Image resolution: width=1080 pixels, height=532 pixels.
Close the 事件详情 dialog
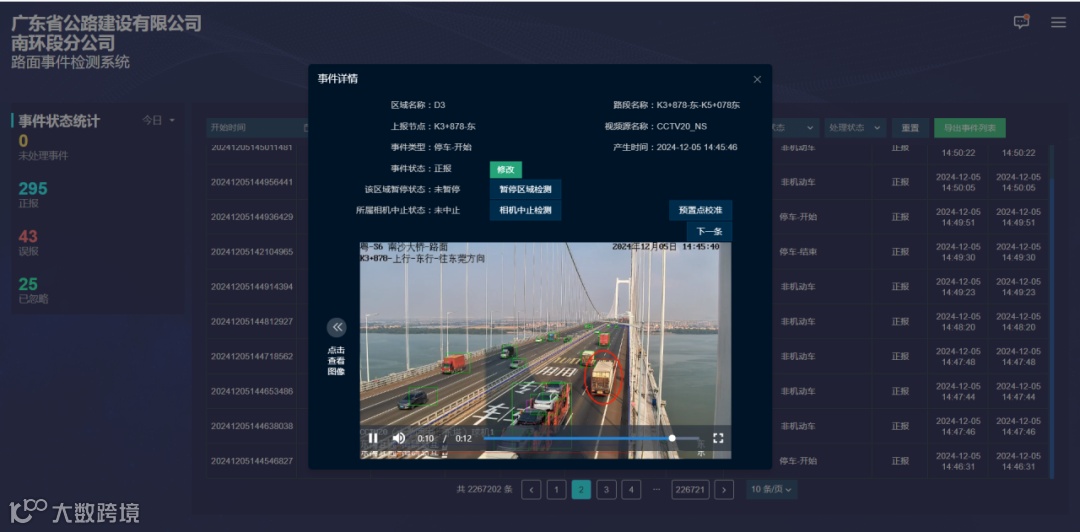(757, 79)
